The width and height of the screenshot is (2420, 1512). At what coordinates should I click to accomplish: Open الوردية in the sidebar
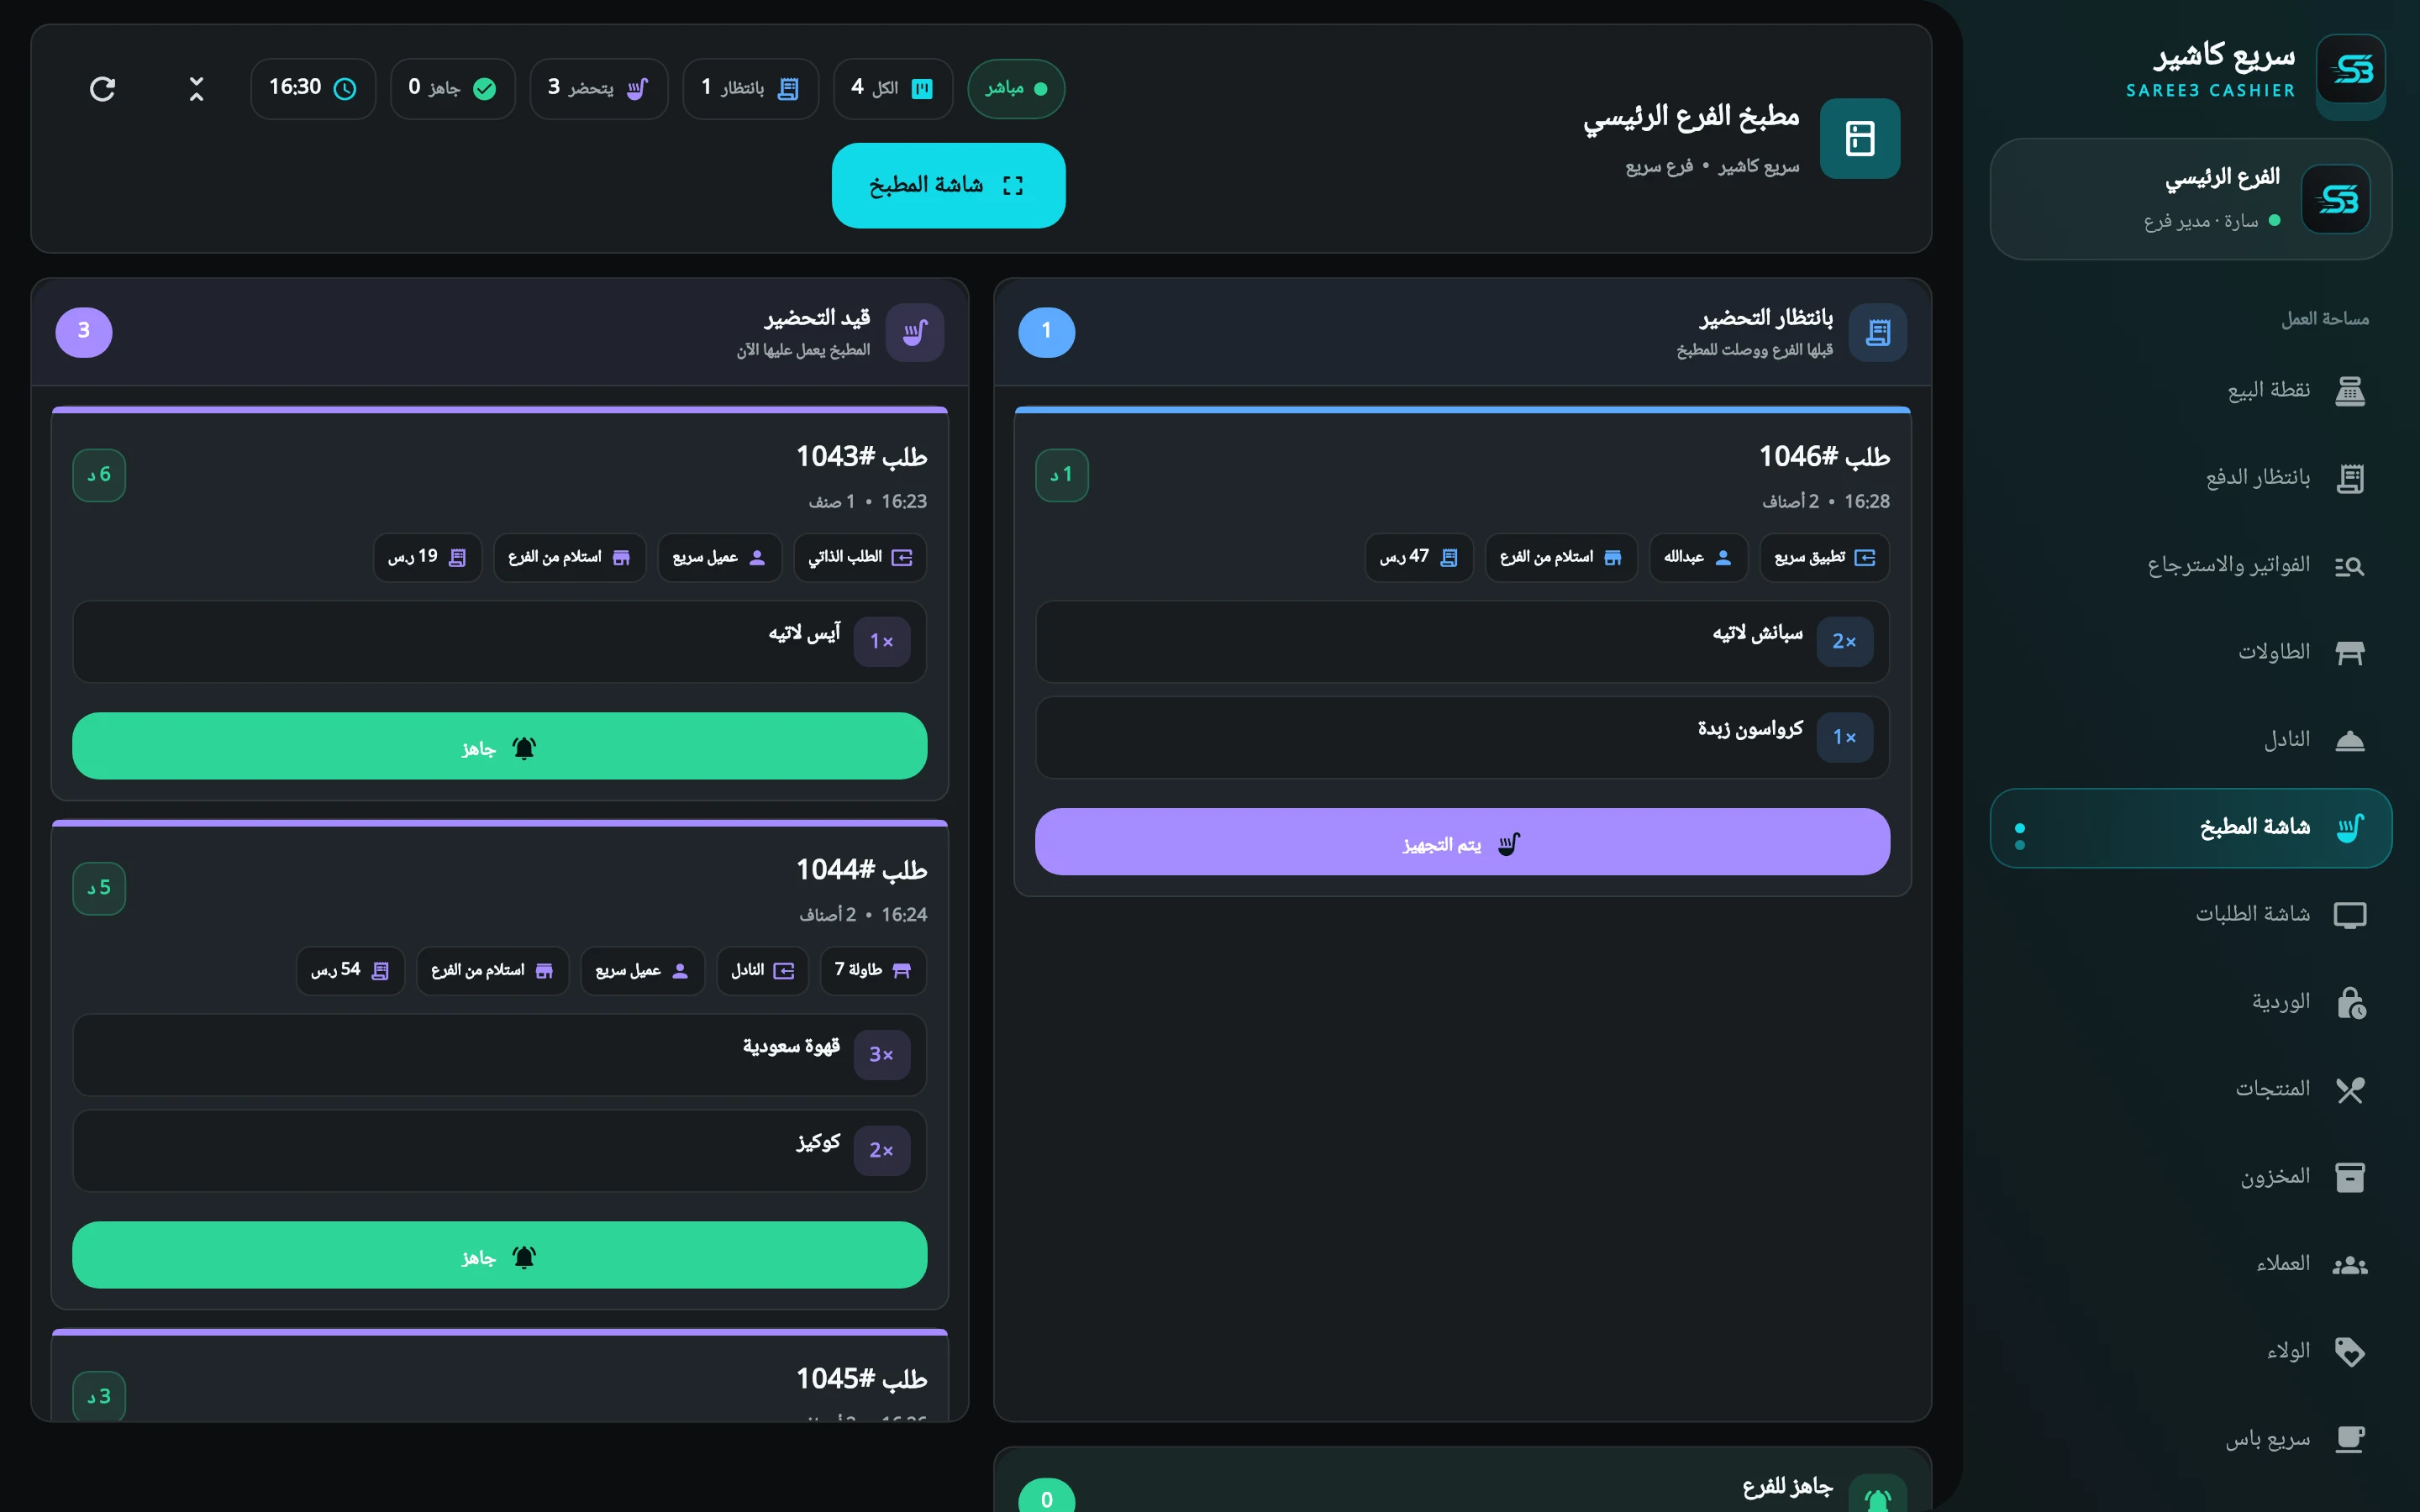tap(2191, 1002)
